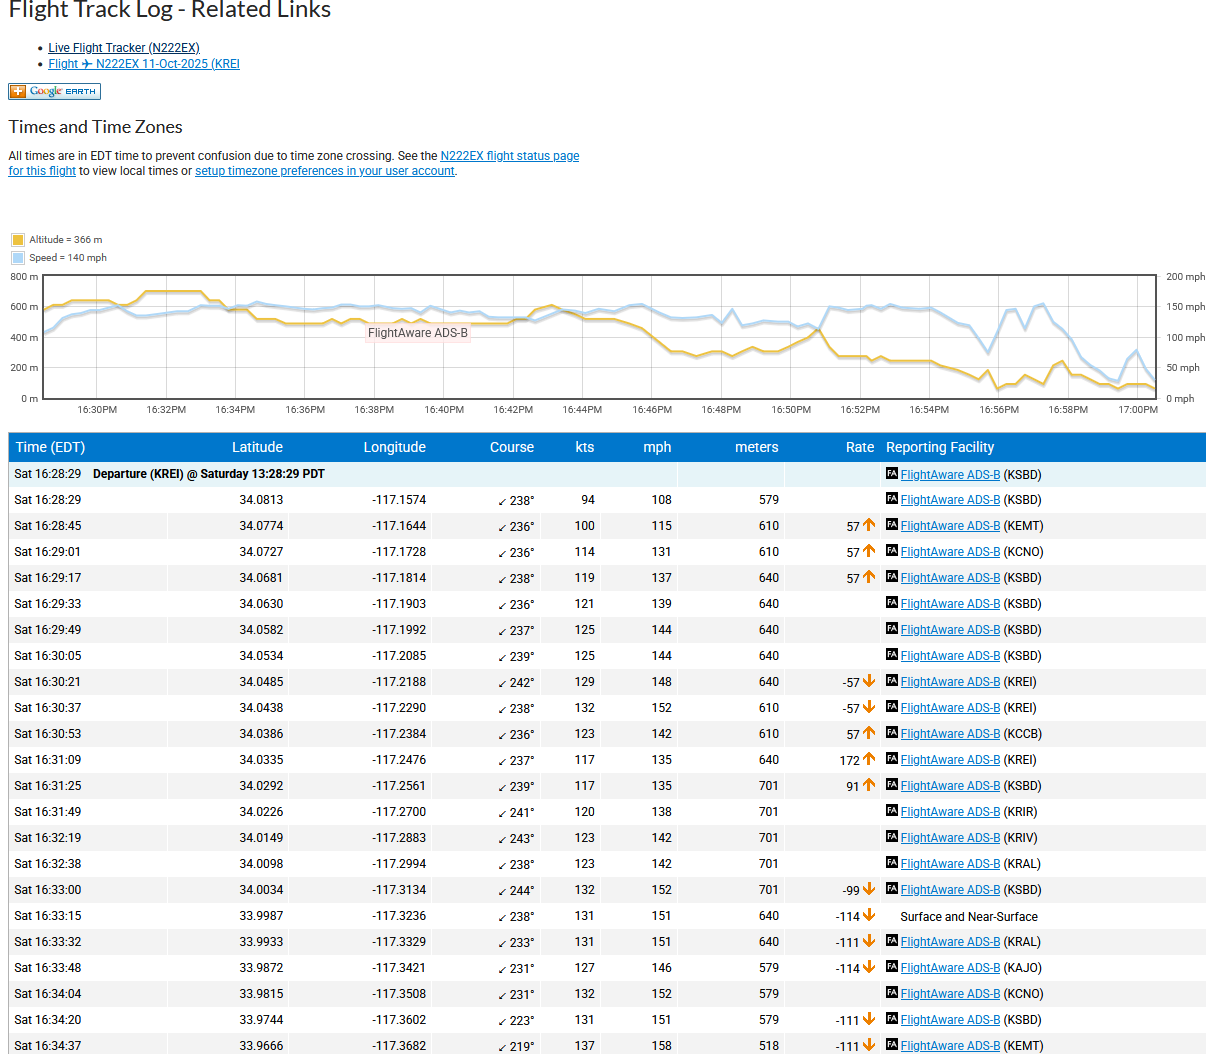Click the down arrow beside rate -99
The image size is (1206, 1054).
tap(869, 889)
